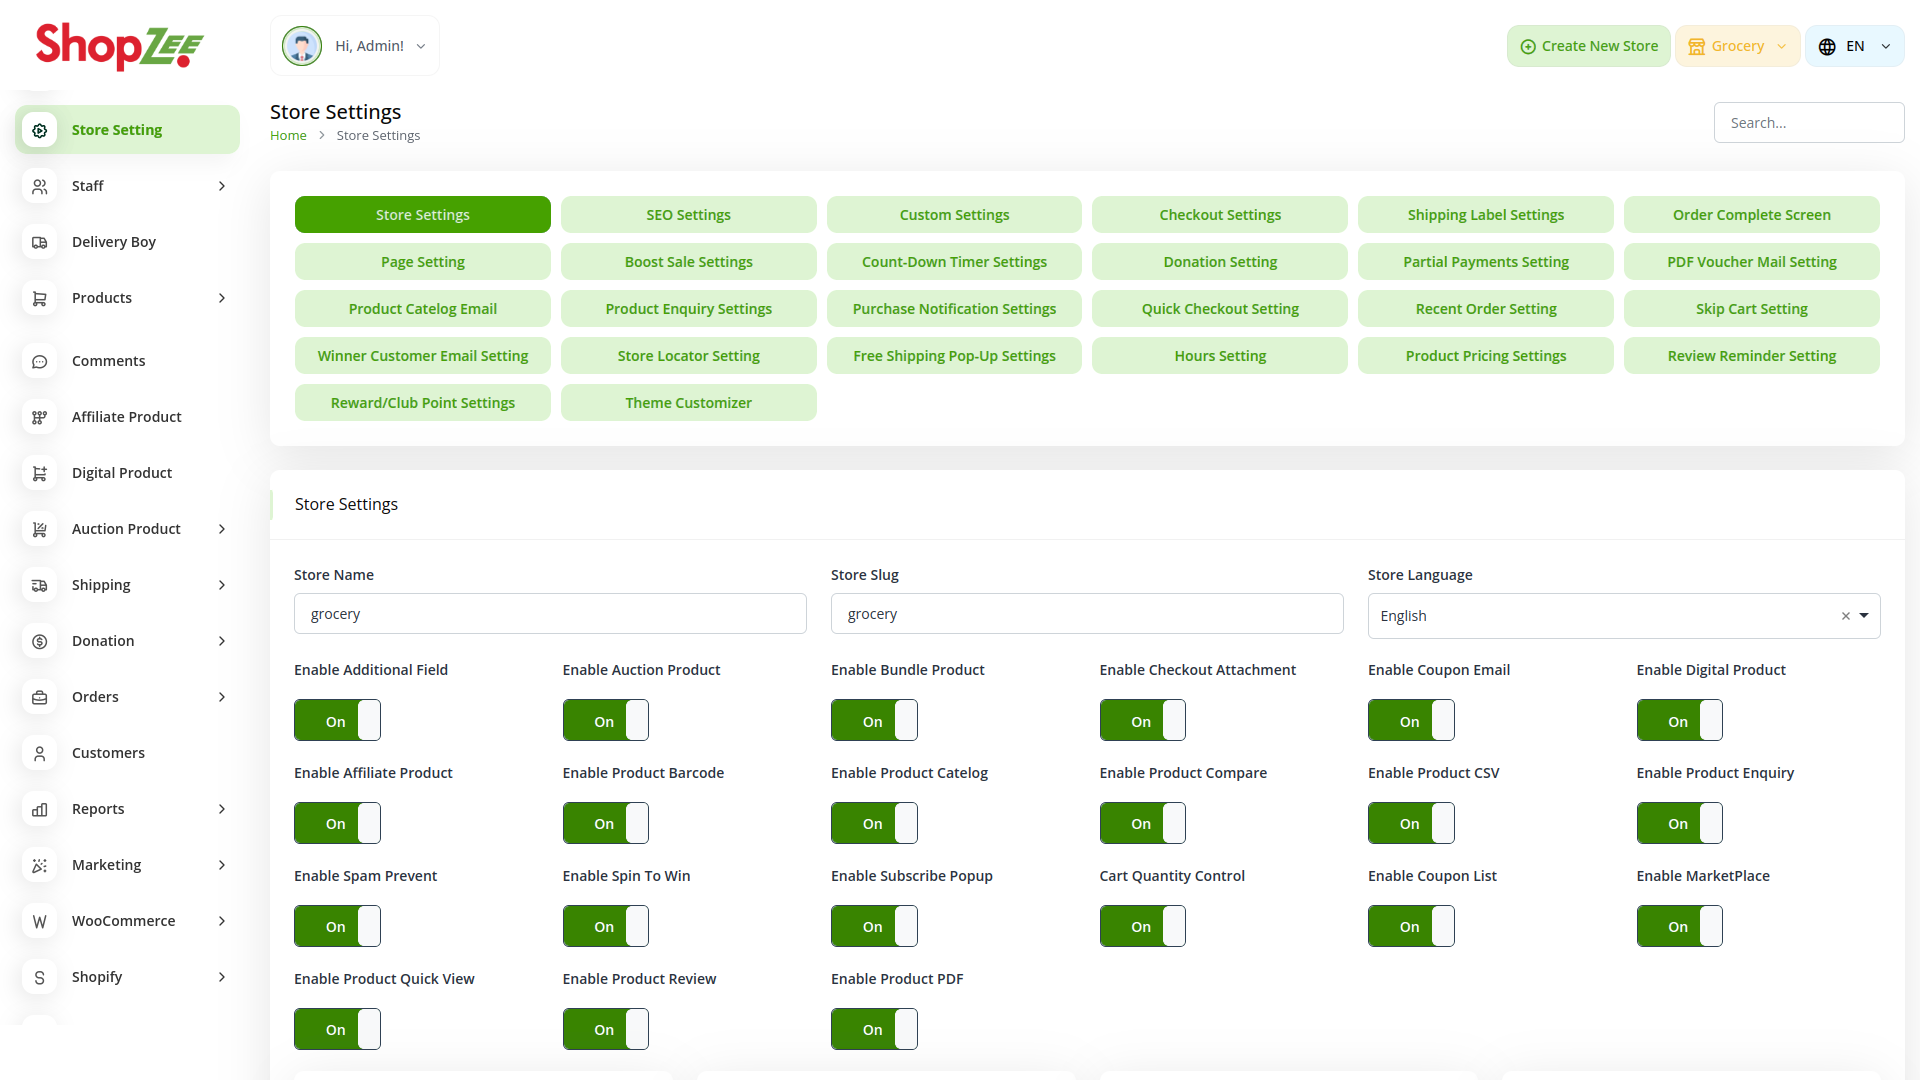This screenshot has width=1920, height=1080.
Task: Click the Affiliate Product sidebar icon
Action: click(40, 417)
